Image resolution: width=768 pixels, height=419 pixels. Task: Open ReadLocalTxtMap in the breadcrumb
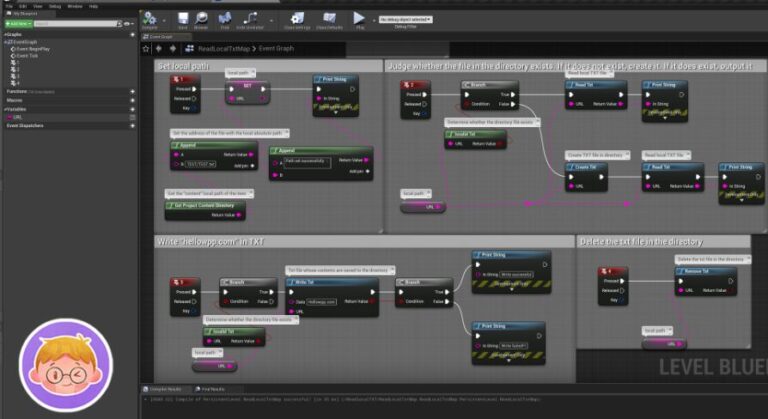(224, 49)
